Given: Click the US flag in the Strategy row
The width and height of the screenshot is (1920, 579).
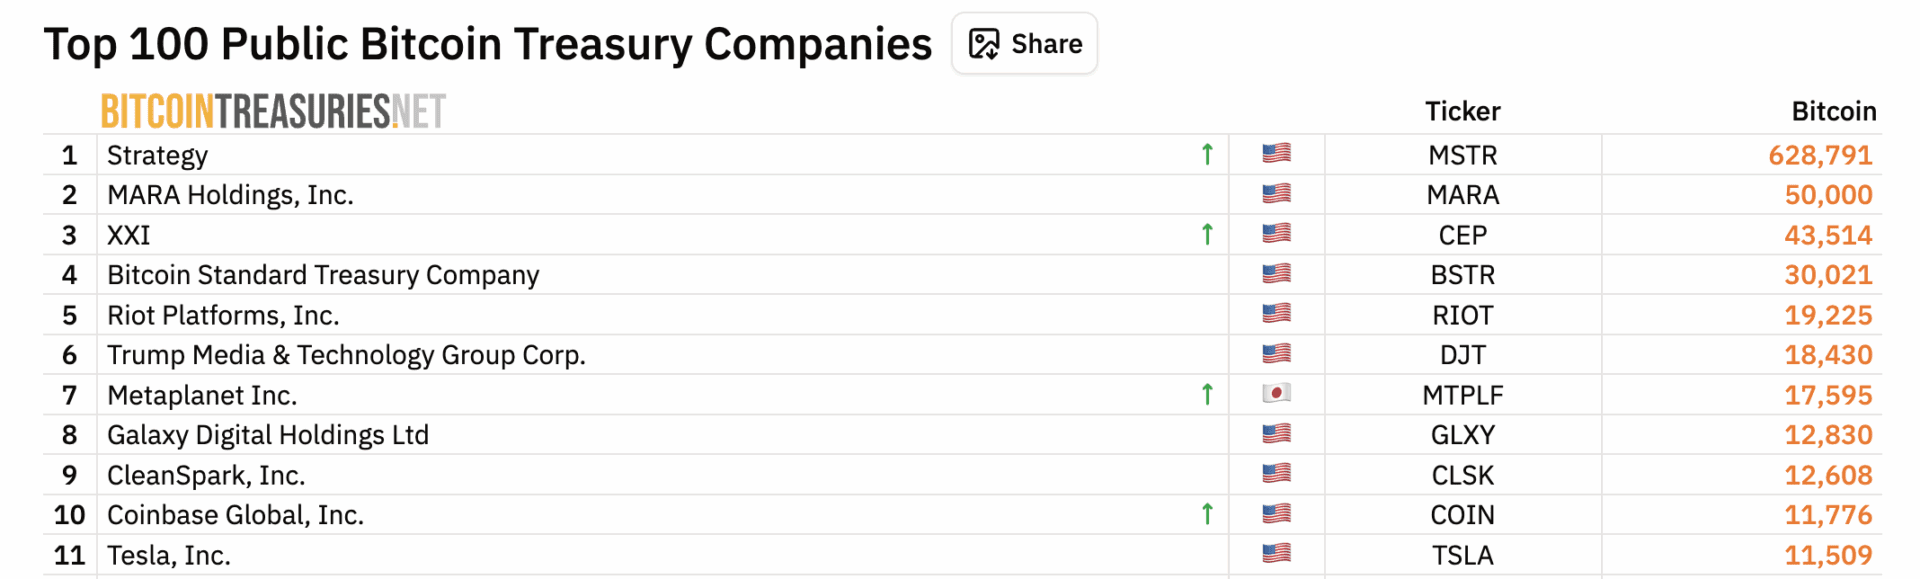Looking at the screenshot, I should [1276, 153].
